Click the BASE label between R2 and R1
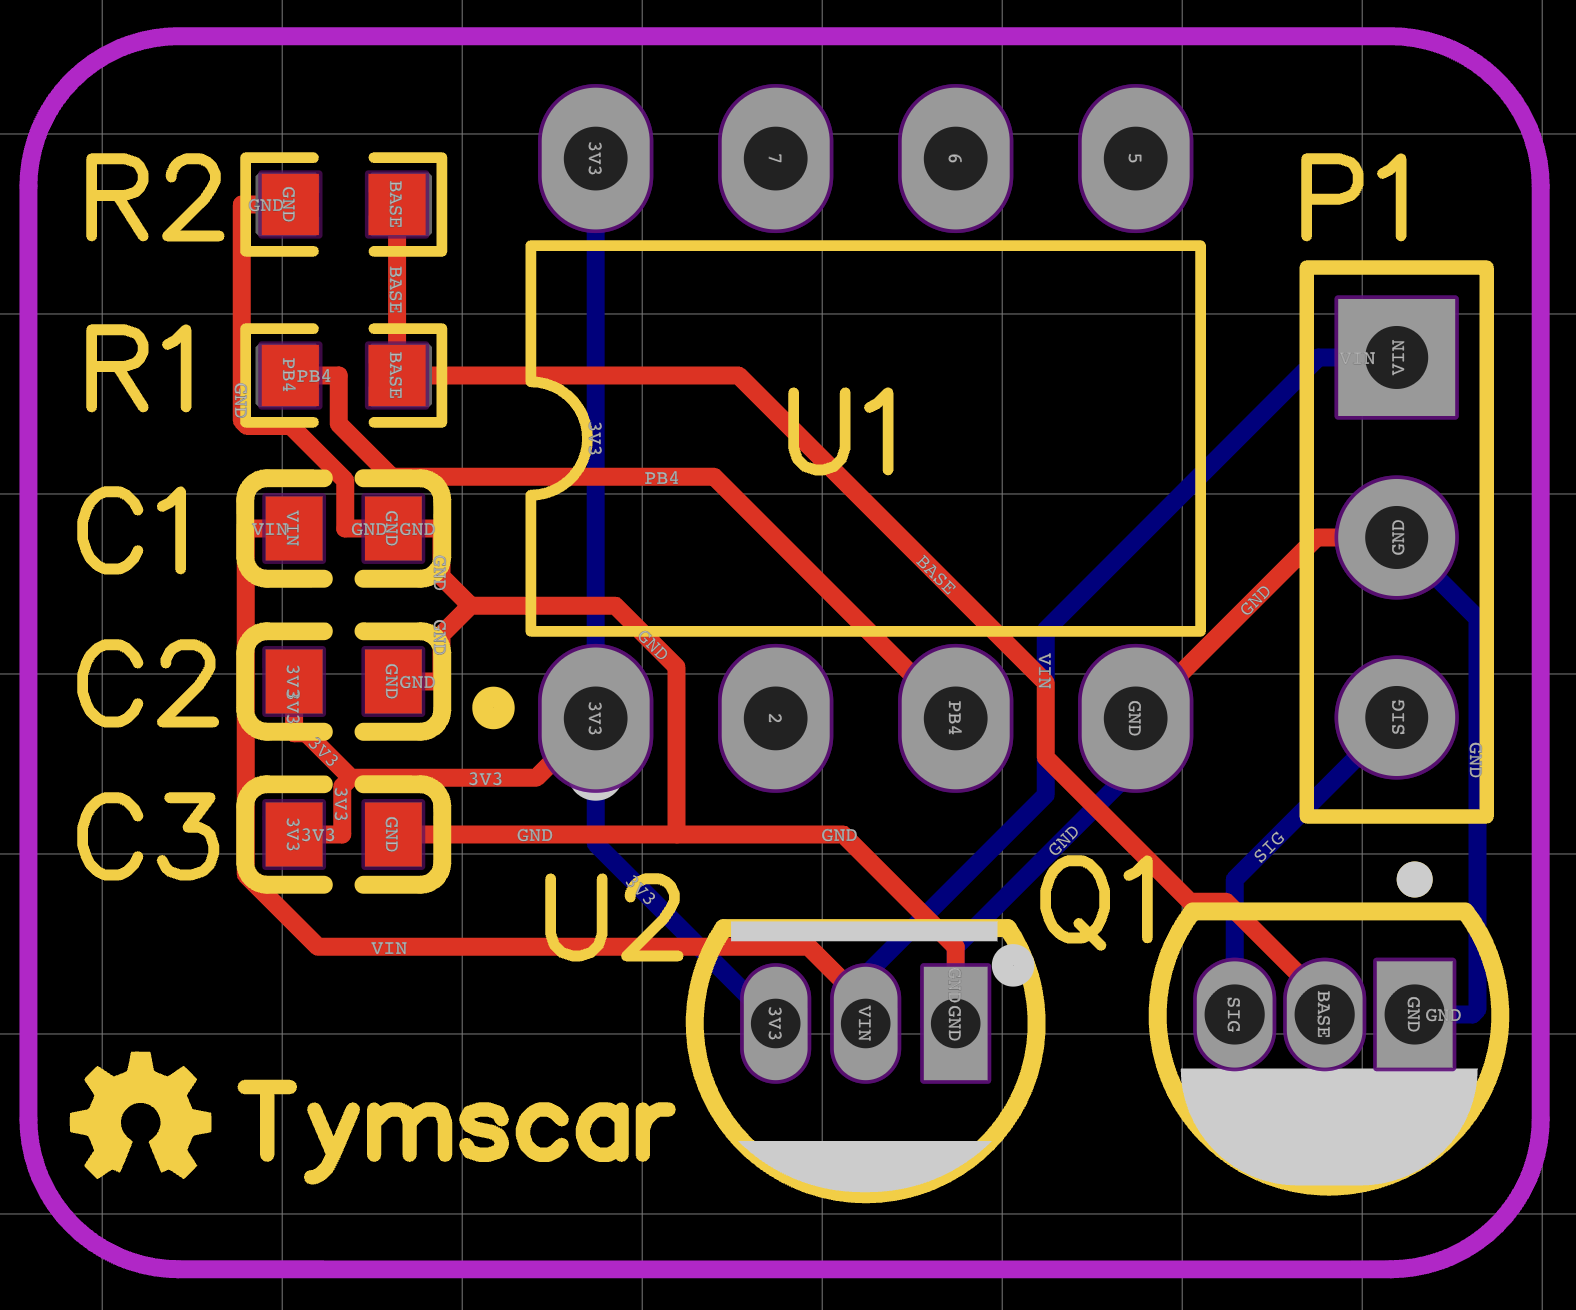The height and width of the screenshot is (1310, 1576). pyautogui.click(x=396, y=290)
